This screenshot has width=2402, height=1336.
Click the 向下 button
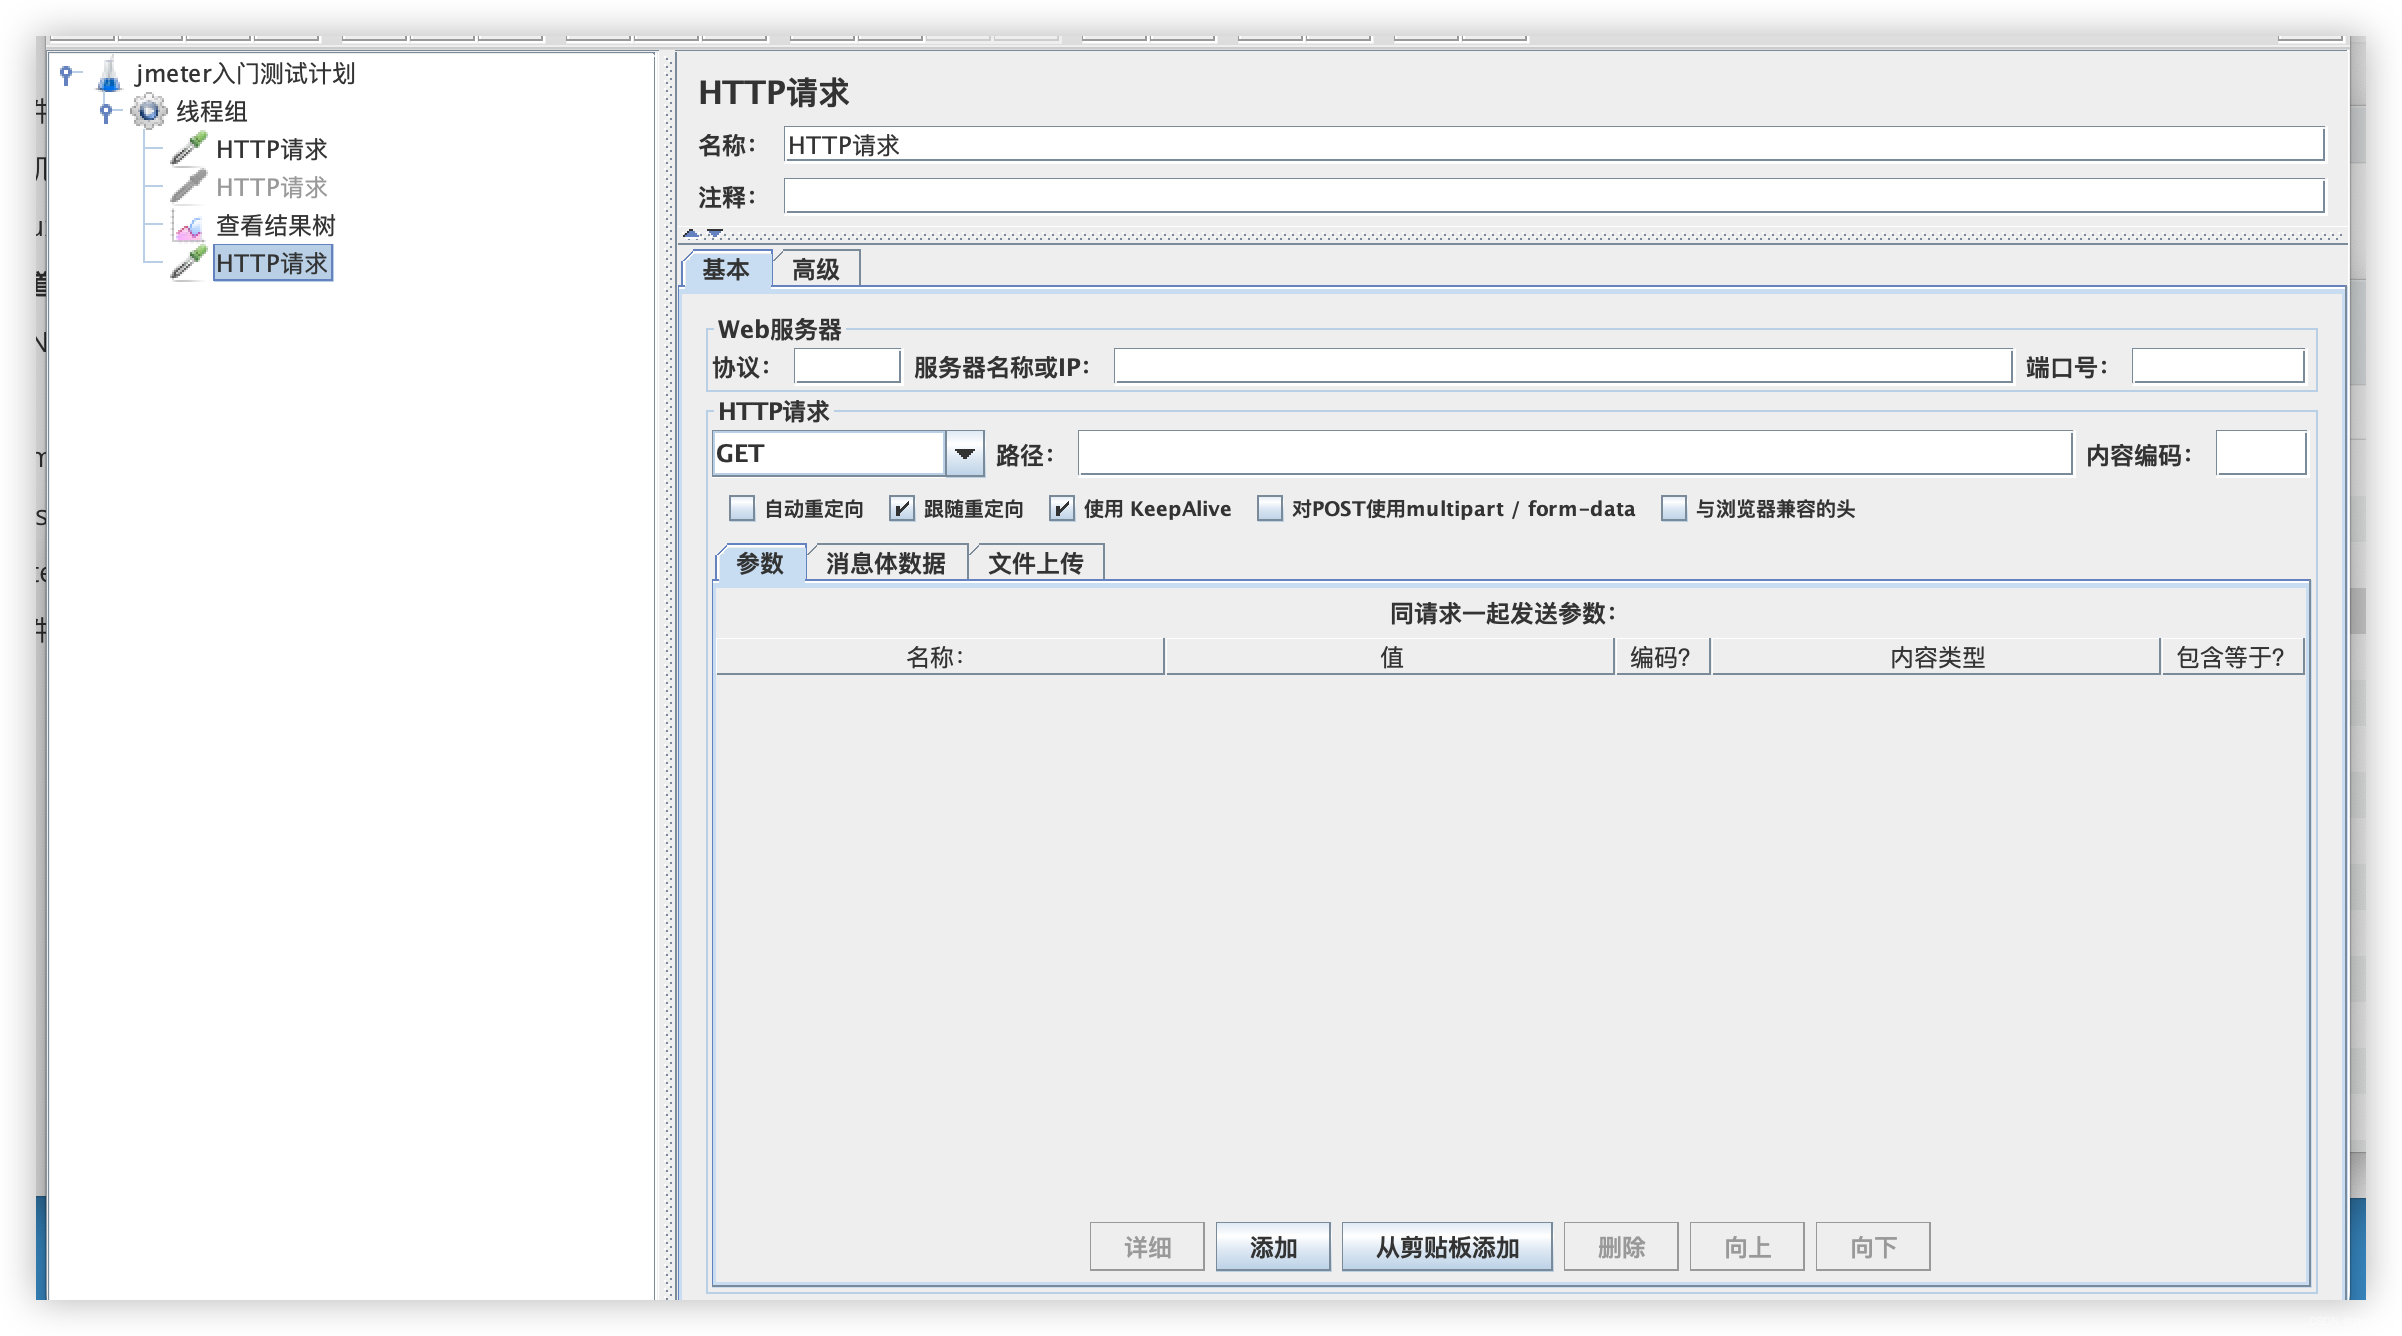tap(1873, 1247)
